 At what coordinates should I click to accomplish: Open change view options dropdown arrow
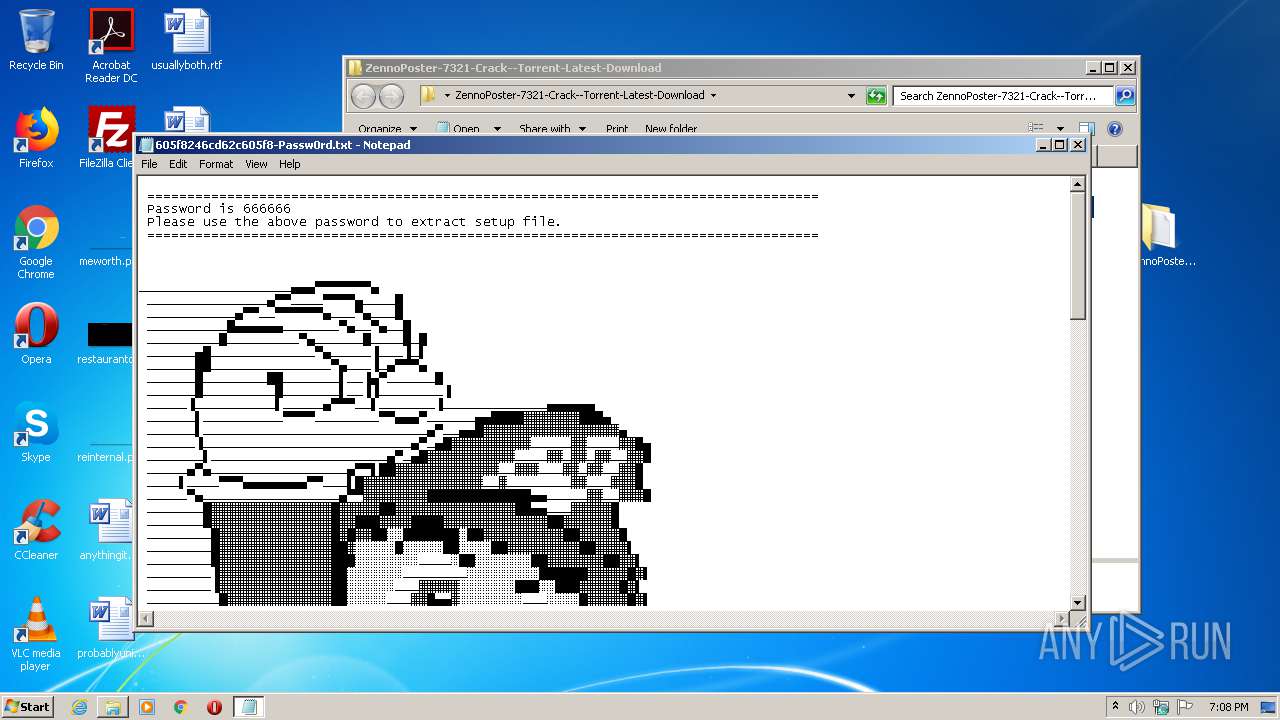[x=1060, y=129]
